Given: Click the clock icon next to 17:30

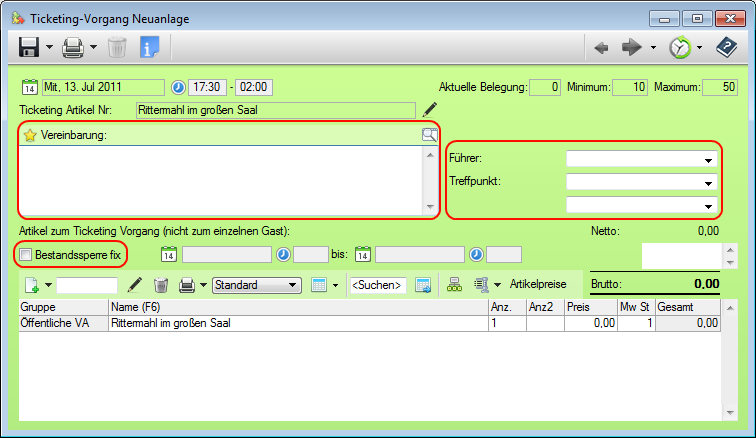Looking at the screenshot, I should coord(179,87).
